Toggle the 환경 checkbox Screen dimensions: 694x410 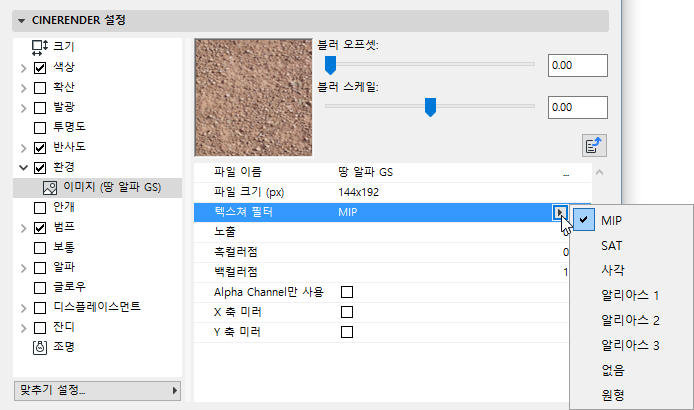click(40, 168)
